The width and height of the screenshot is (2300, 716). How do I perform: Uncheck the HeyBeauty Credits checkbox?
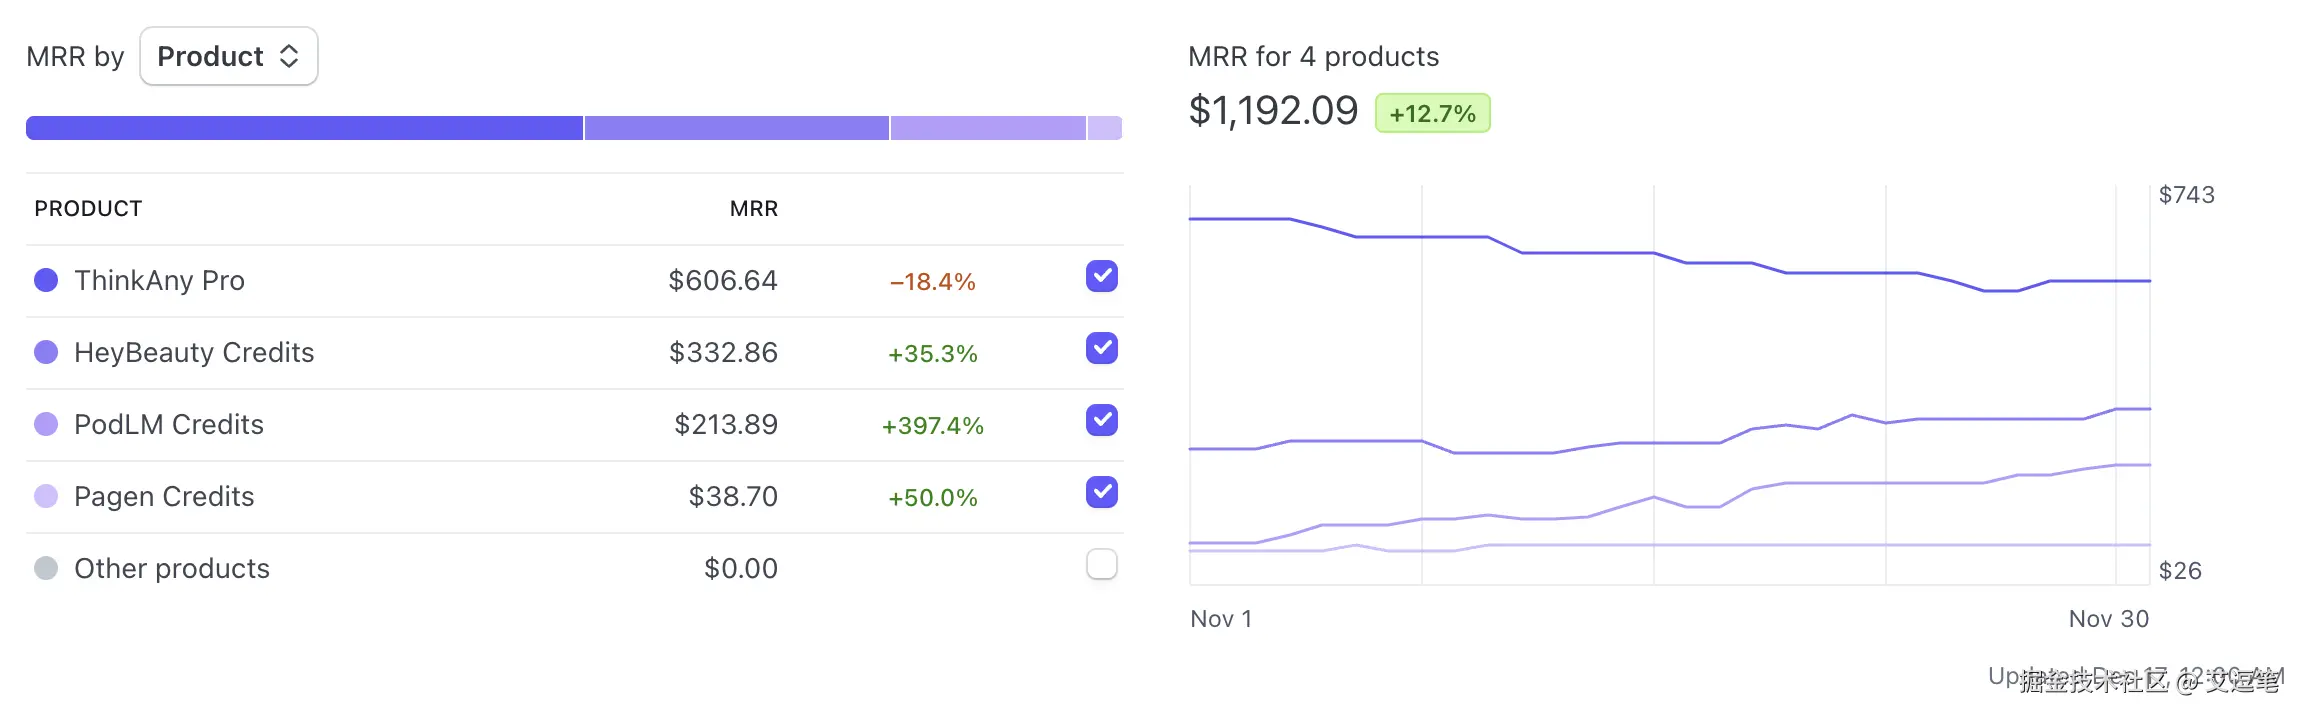pos(1101,349)
